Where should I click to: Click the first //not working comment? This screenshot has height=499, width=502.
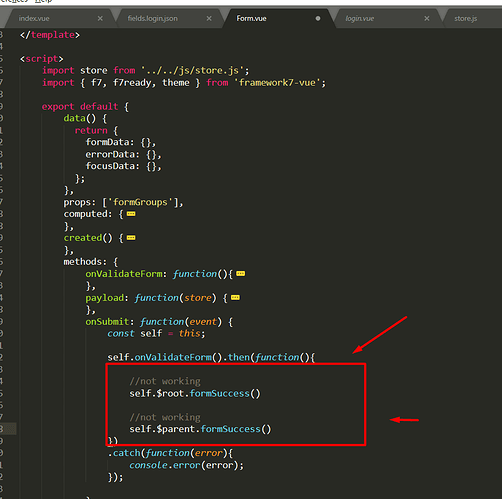coord(165,381)
